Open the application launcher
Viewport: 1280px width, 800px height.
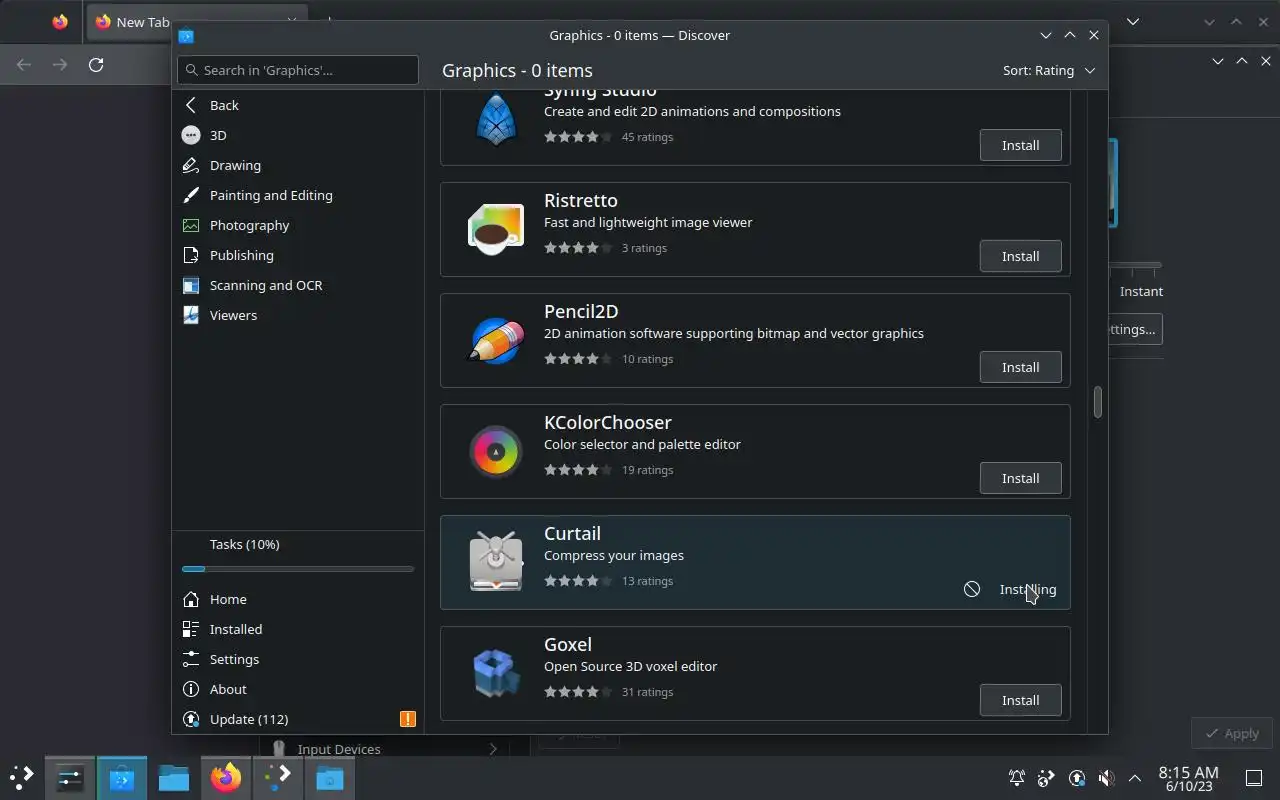[22, 777]
